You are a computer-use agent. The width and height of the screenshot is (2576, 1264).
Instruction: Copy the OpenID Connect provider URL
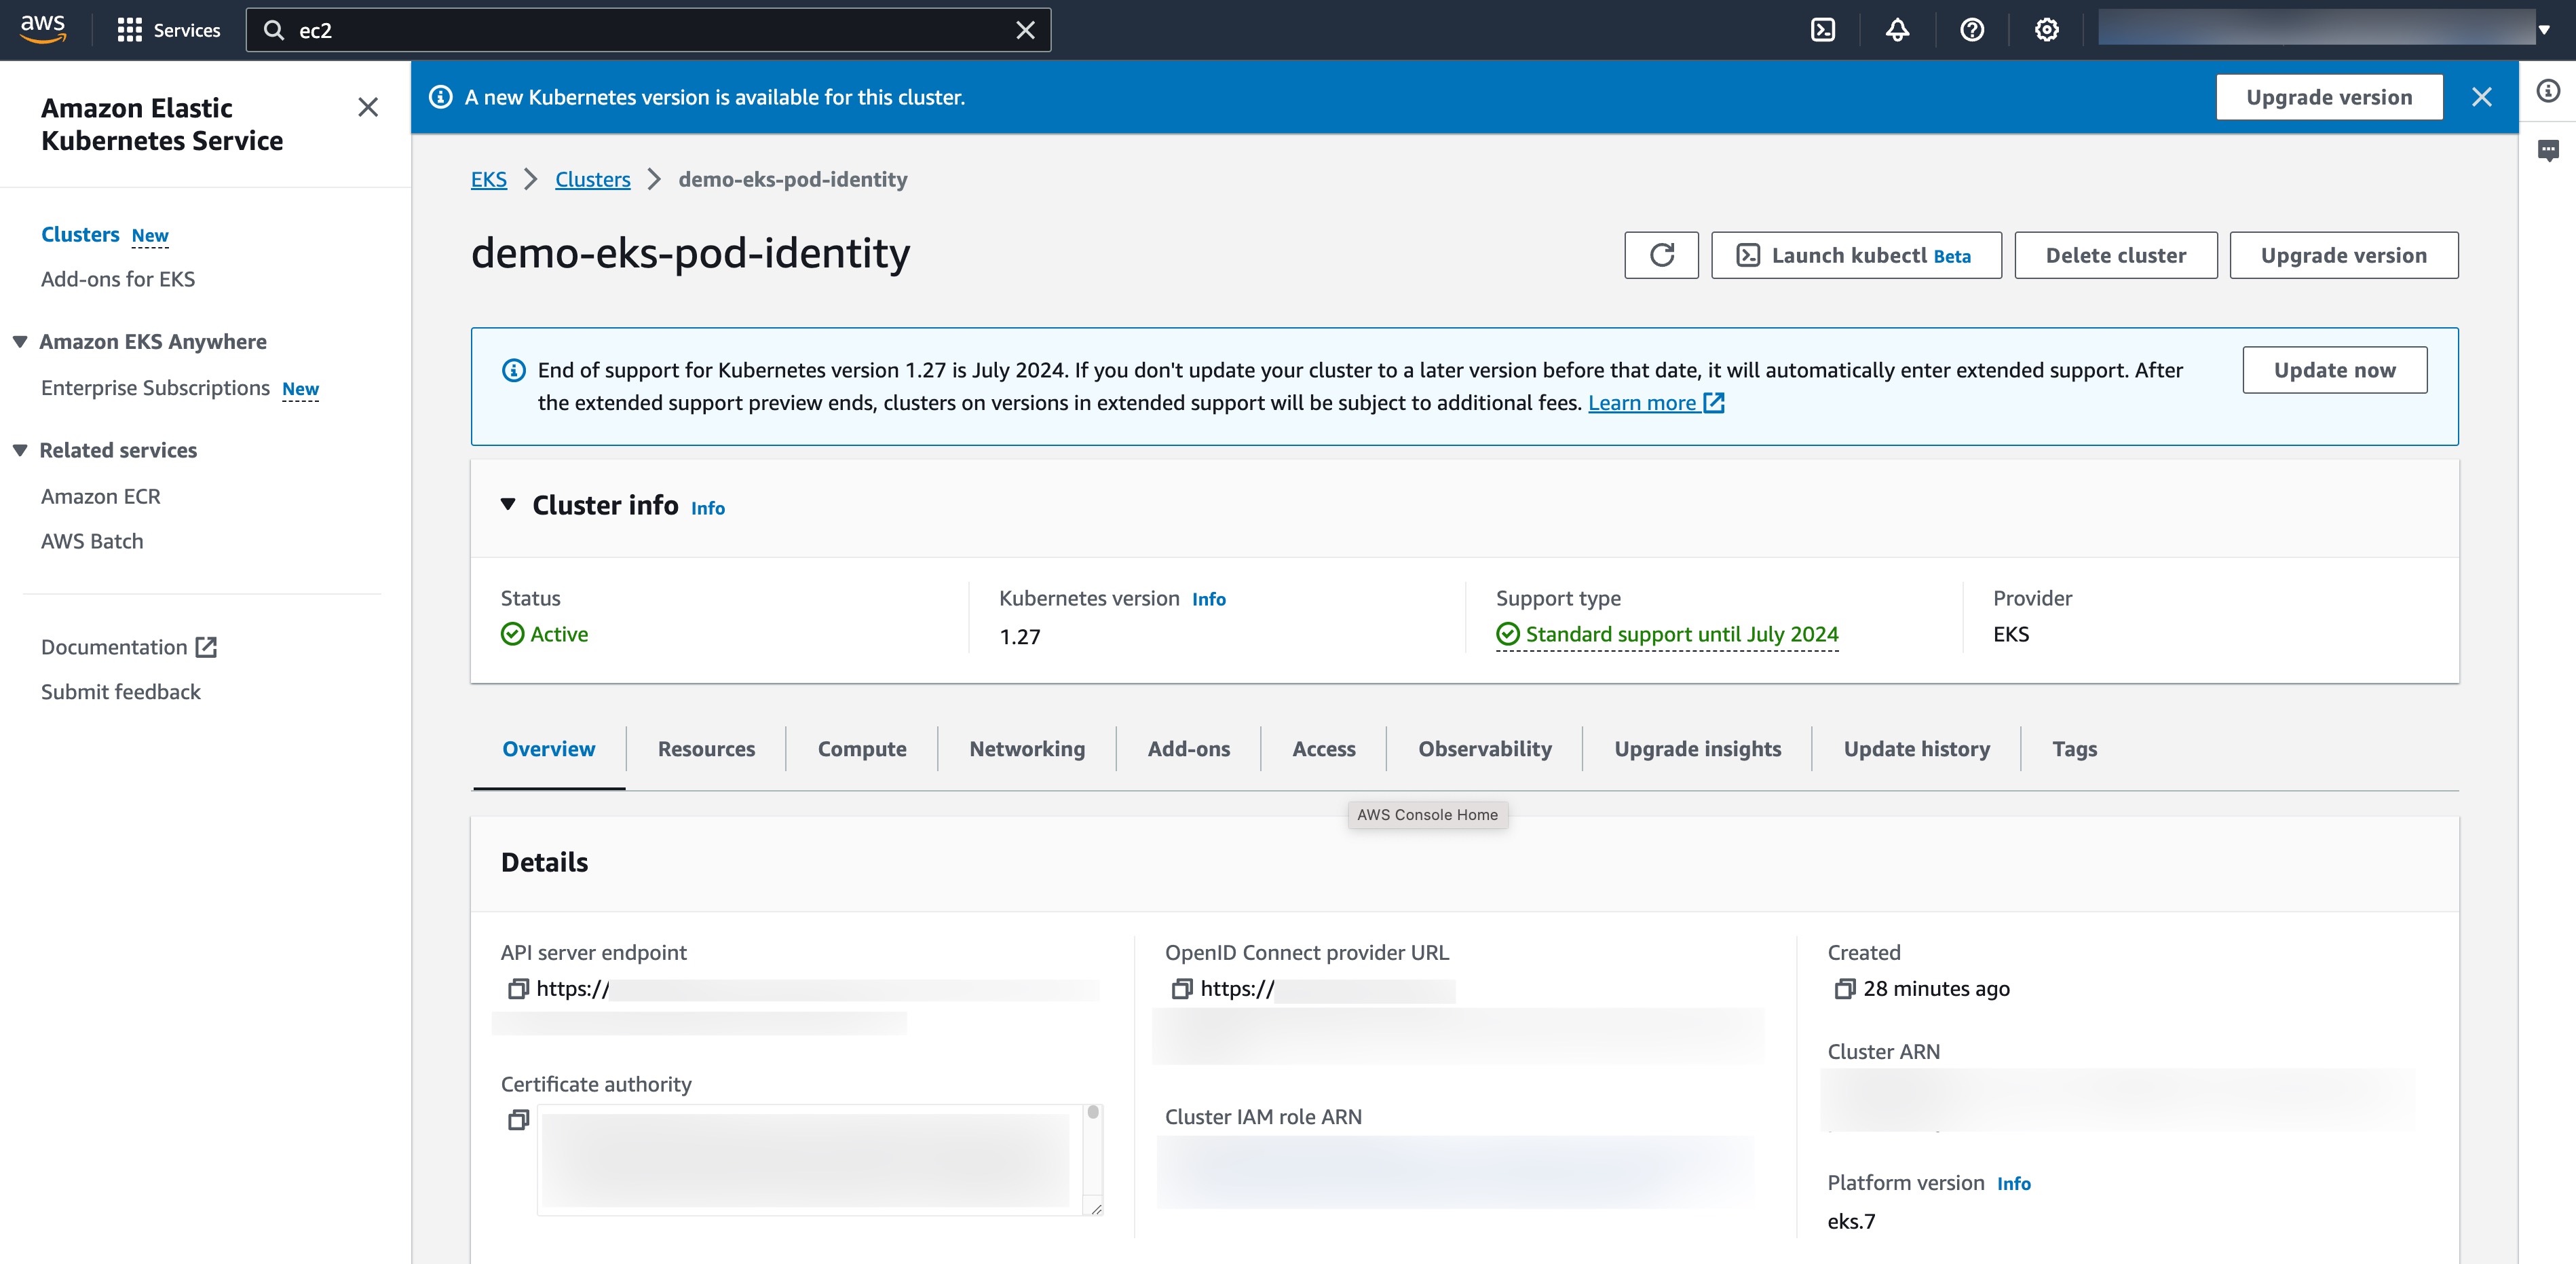(x=1182, y=989)
